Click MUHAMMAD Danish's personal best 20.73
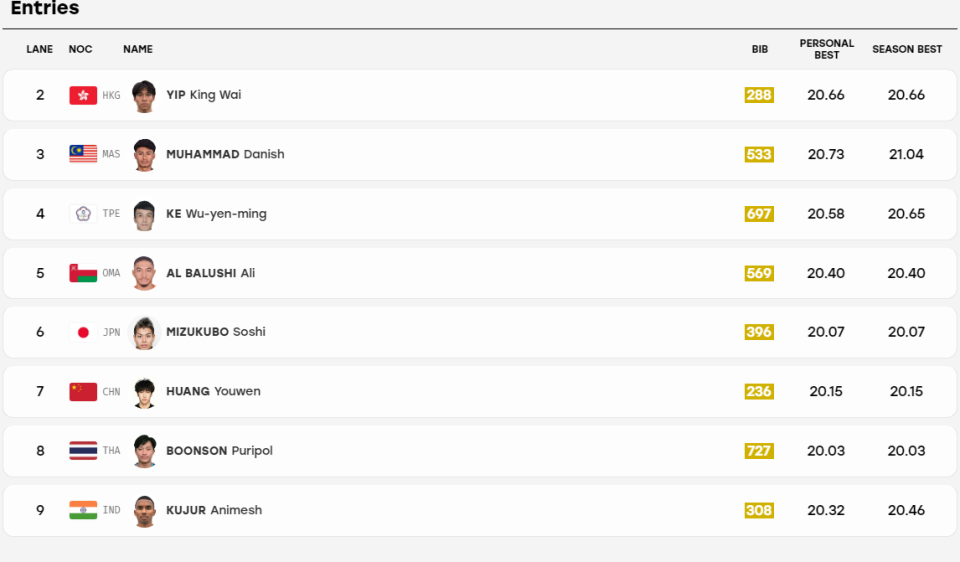Viewport: 960px width, 562px height. 826,154
